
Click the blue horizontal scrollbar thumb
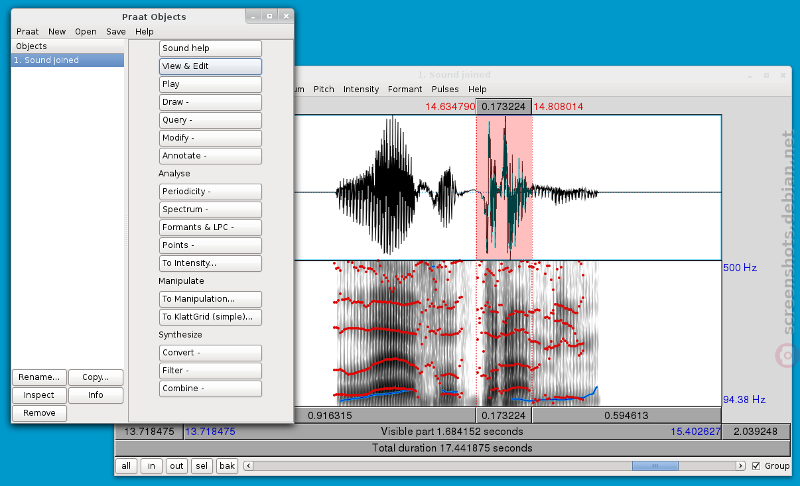(x=655, y=466)
